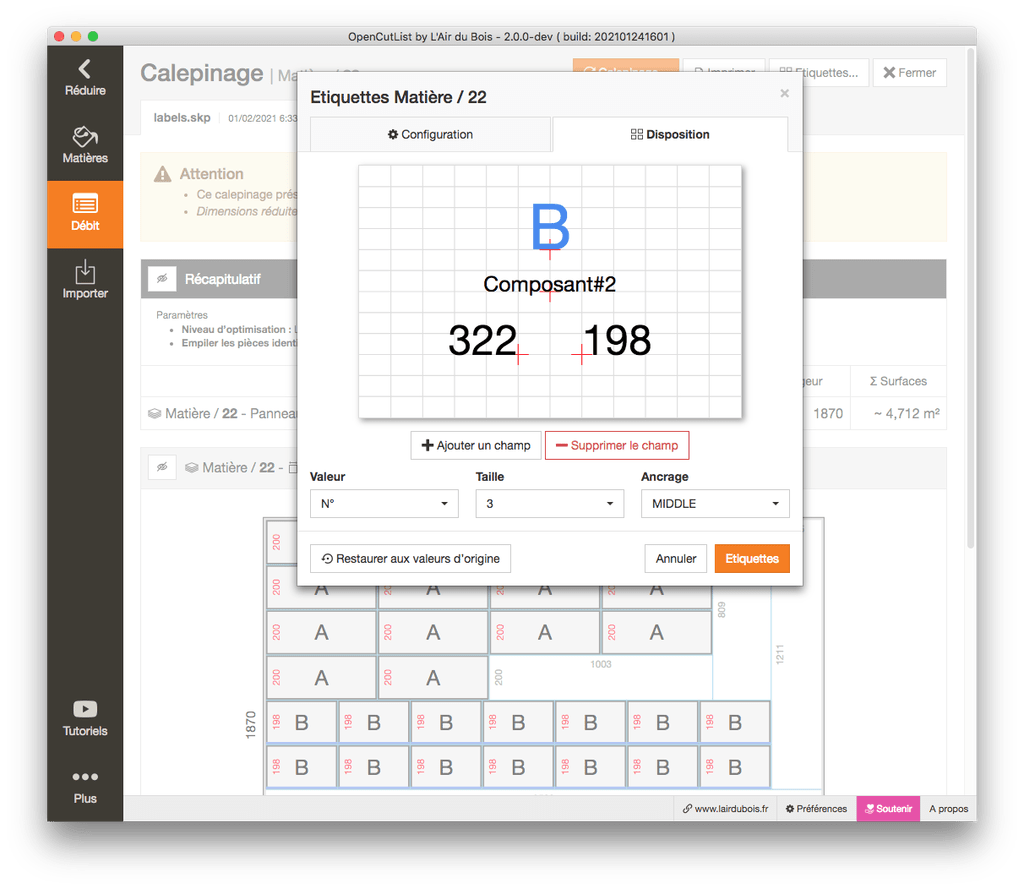The image size is (1024, 889).
Task: Toggle visibility of the Récapitulatif section
Action: (x=162, y=279)
